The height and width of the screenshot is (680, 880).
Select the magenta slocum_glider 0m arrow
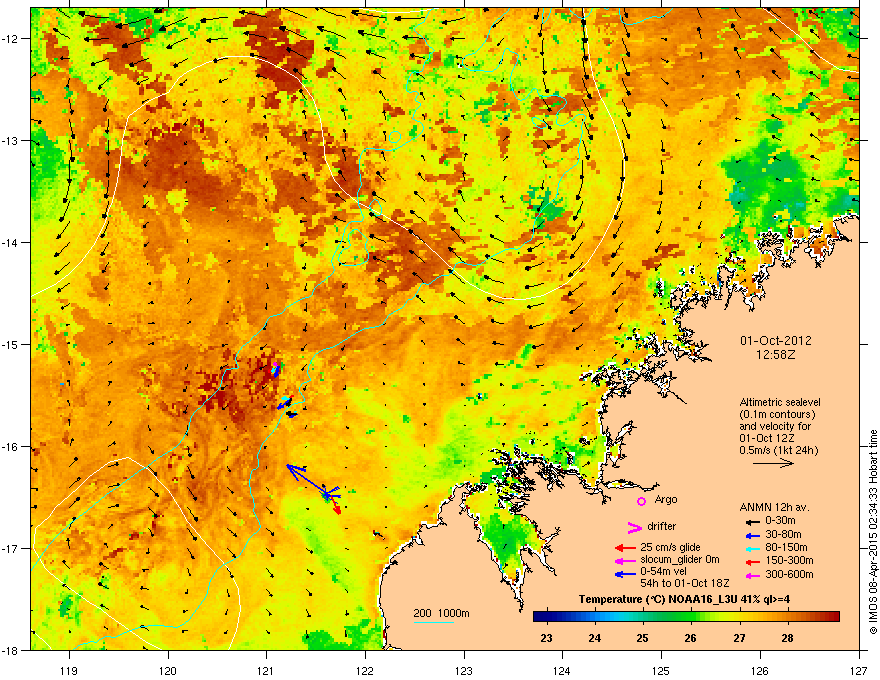coord(625,560)
